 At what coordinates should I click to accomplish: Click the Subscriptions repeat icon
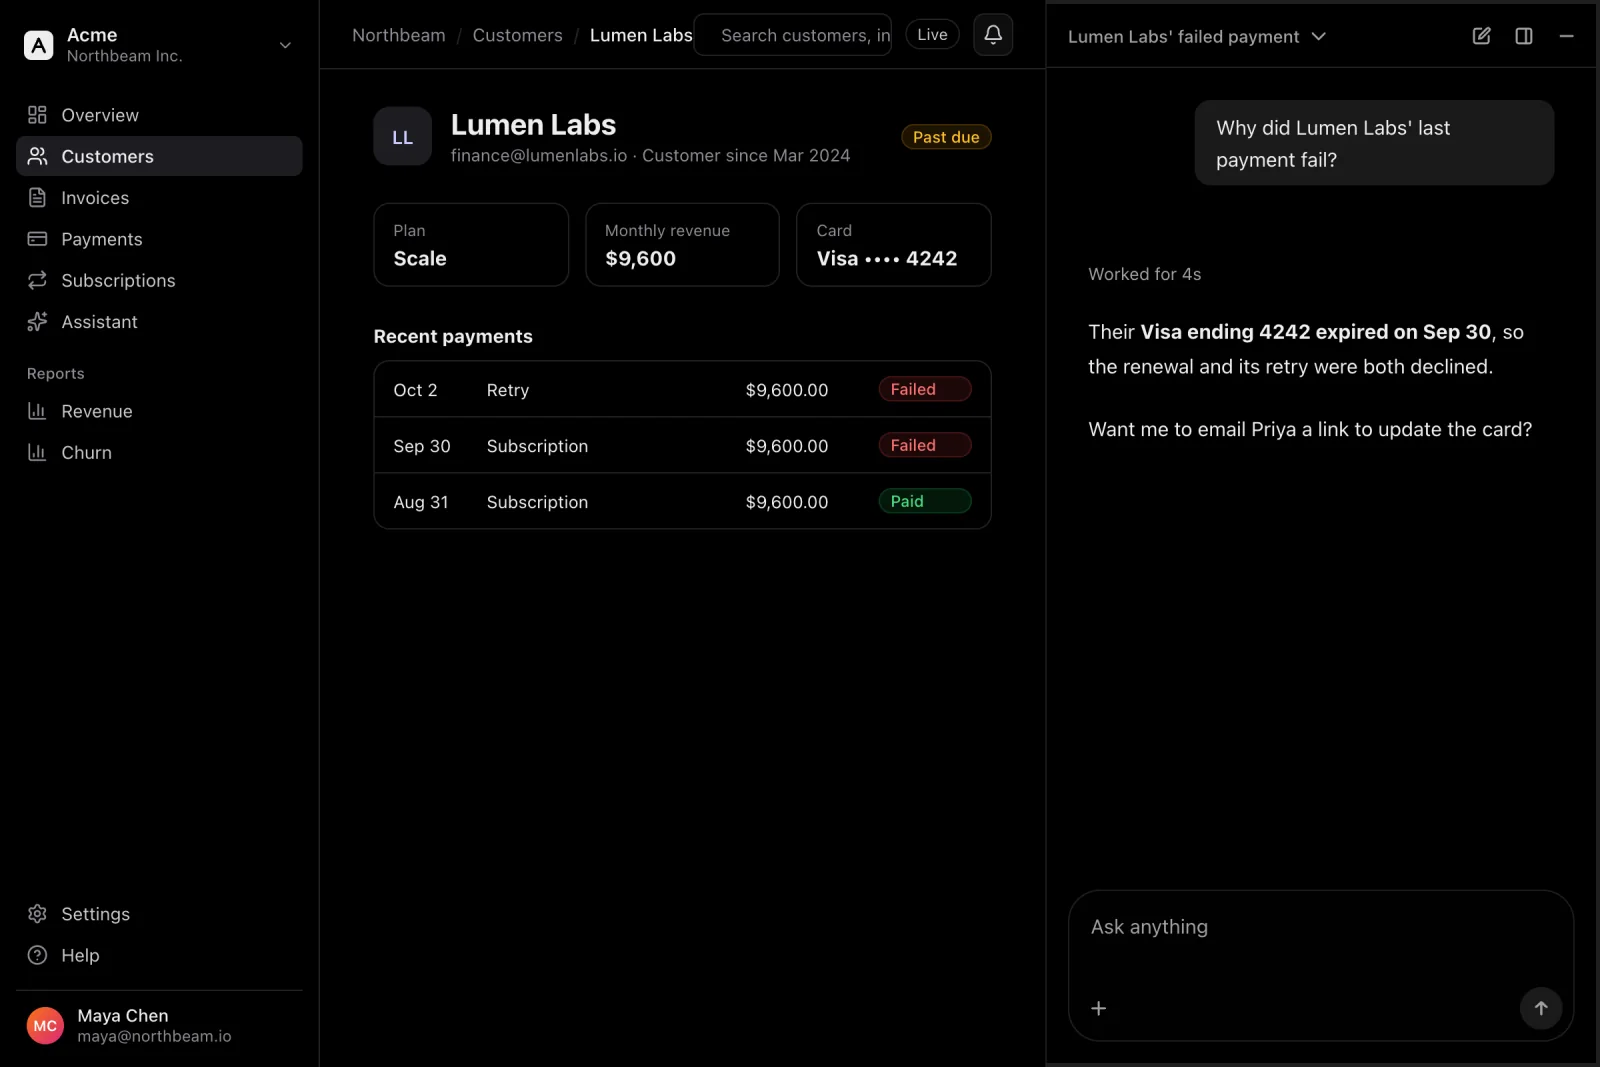[37, 280]
